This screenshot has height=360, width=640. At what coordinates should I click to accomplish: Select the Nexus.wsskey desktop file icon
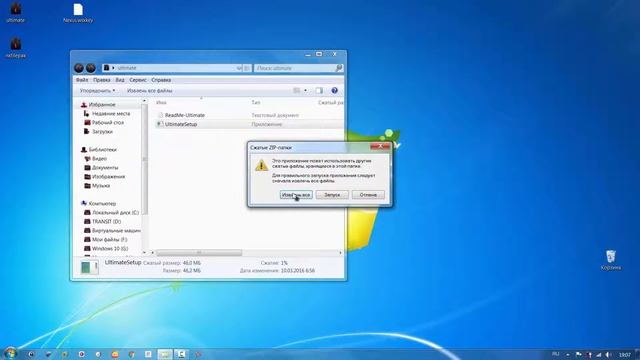click(78, 13)
